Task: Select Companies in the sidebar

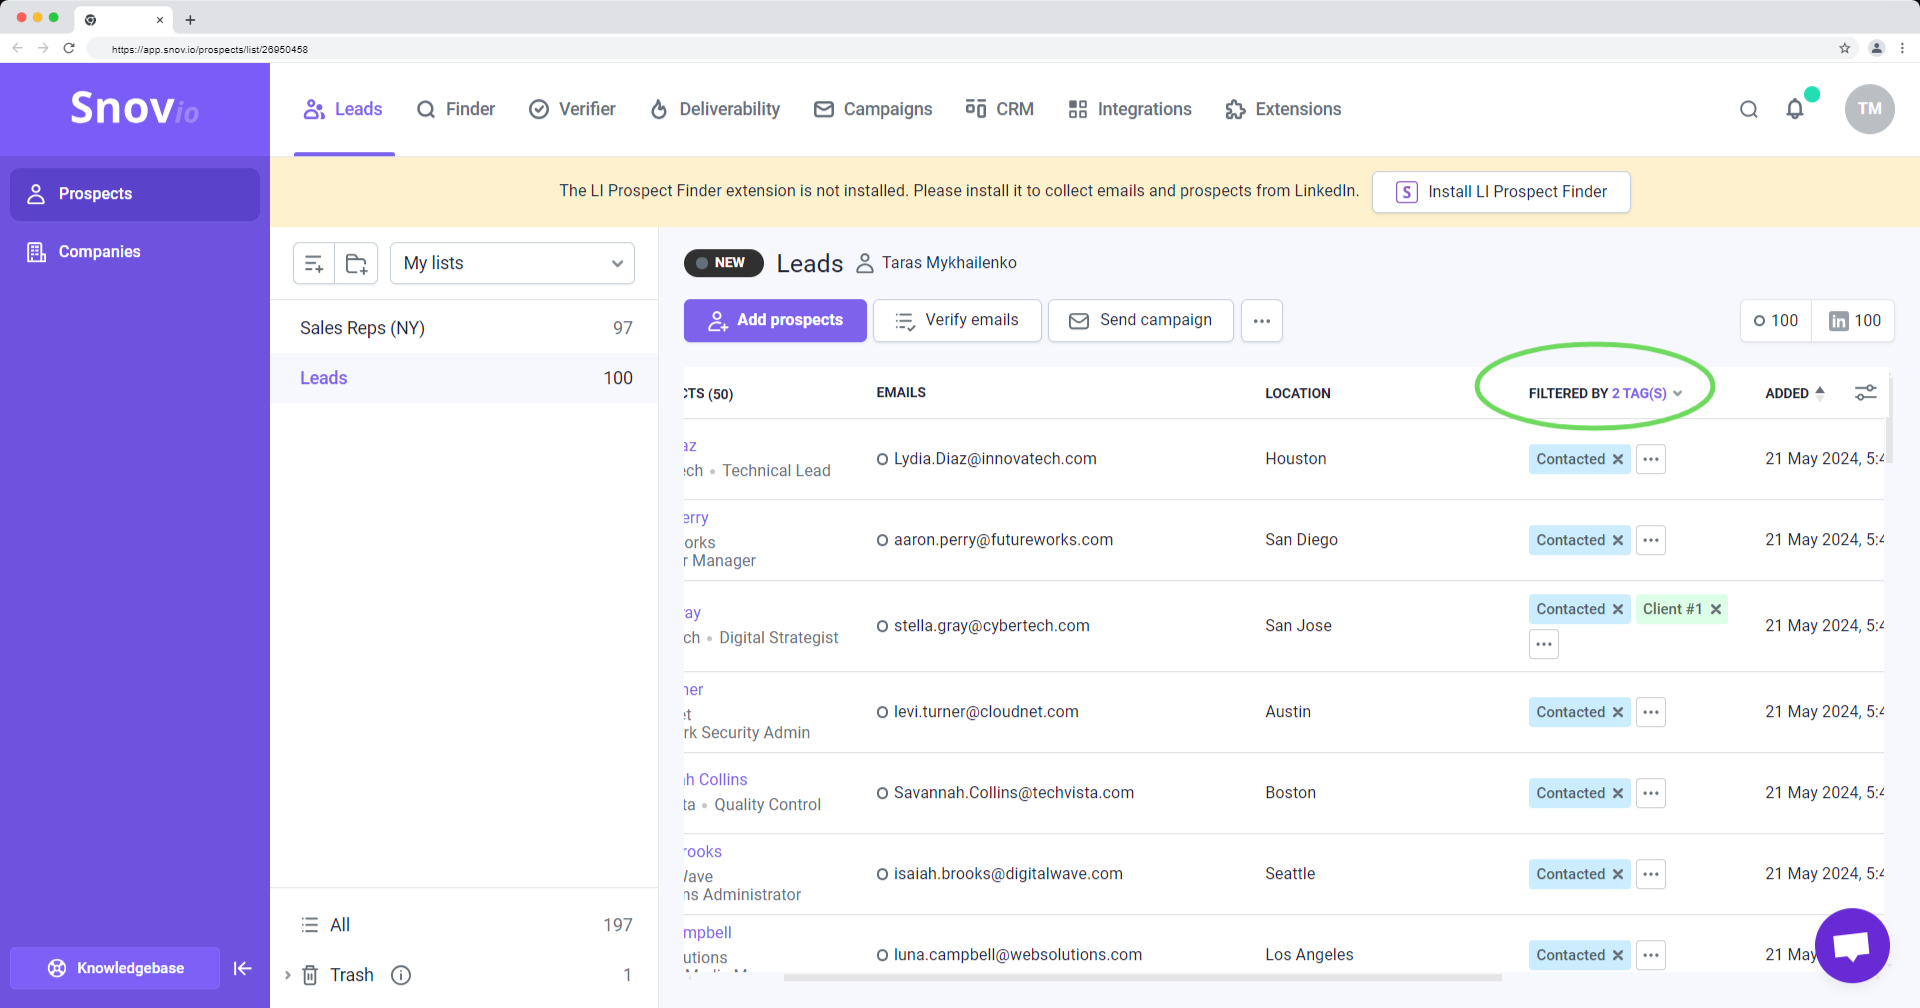Action: (x=135, y=252)
